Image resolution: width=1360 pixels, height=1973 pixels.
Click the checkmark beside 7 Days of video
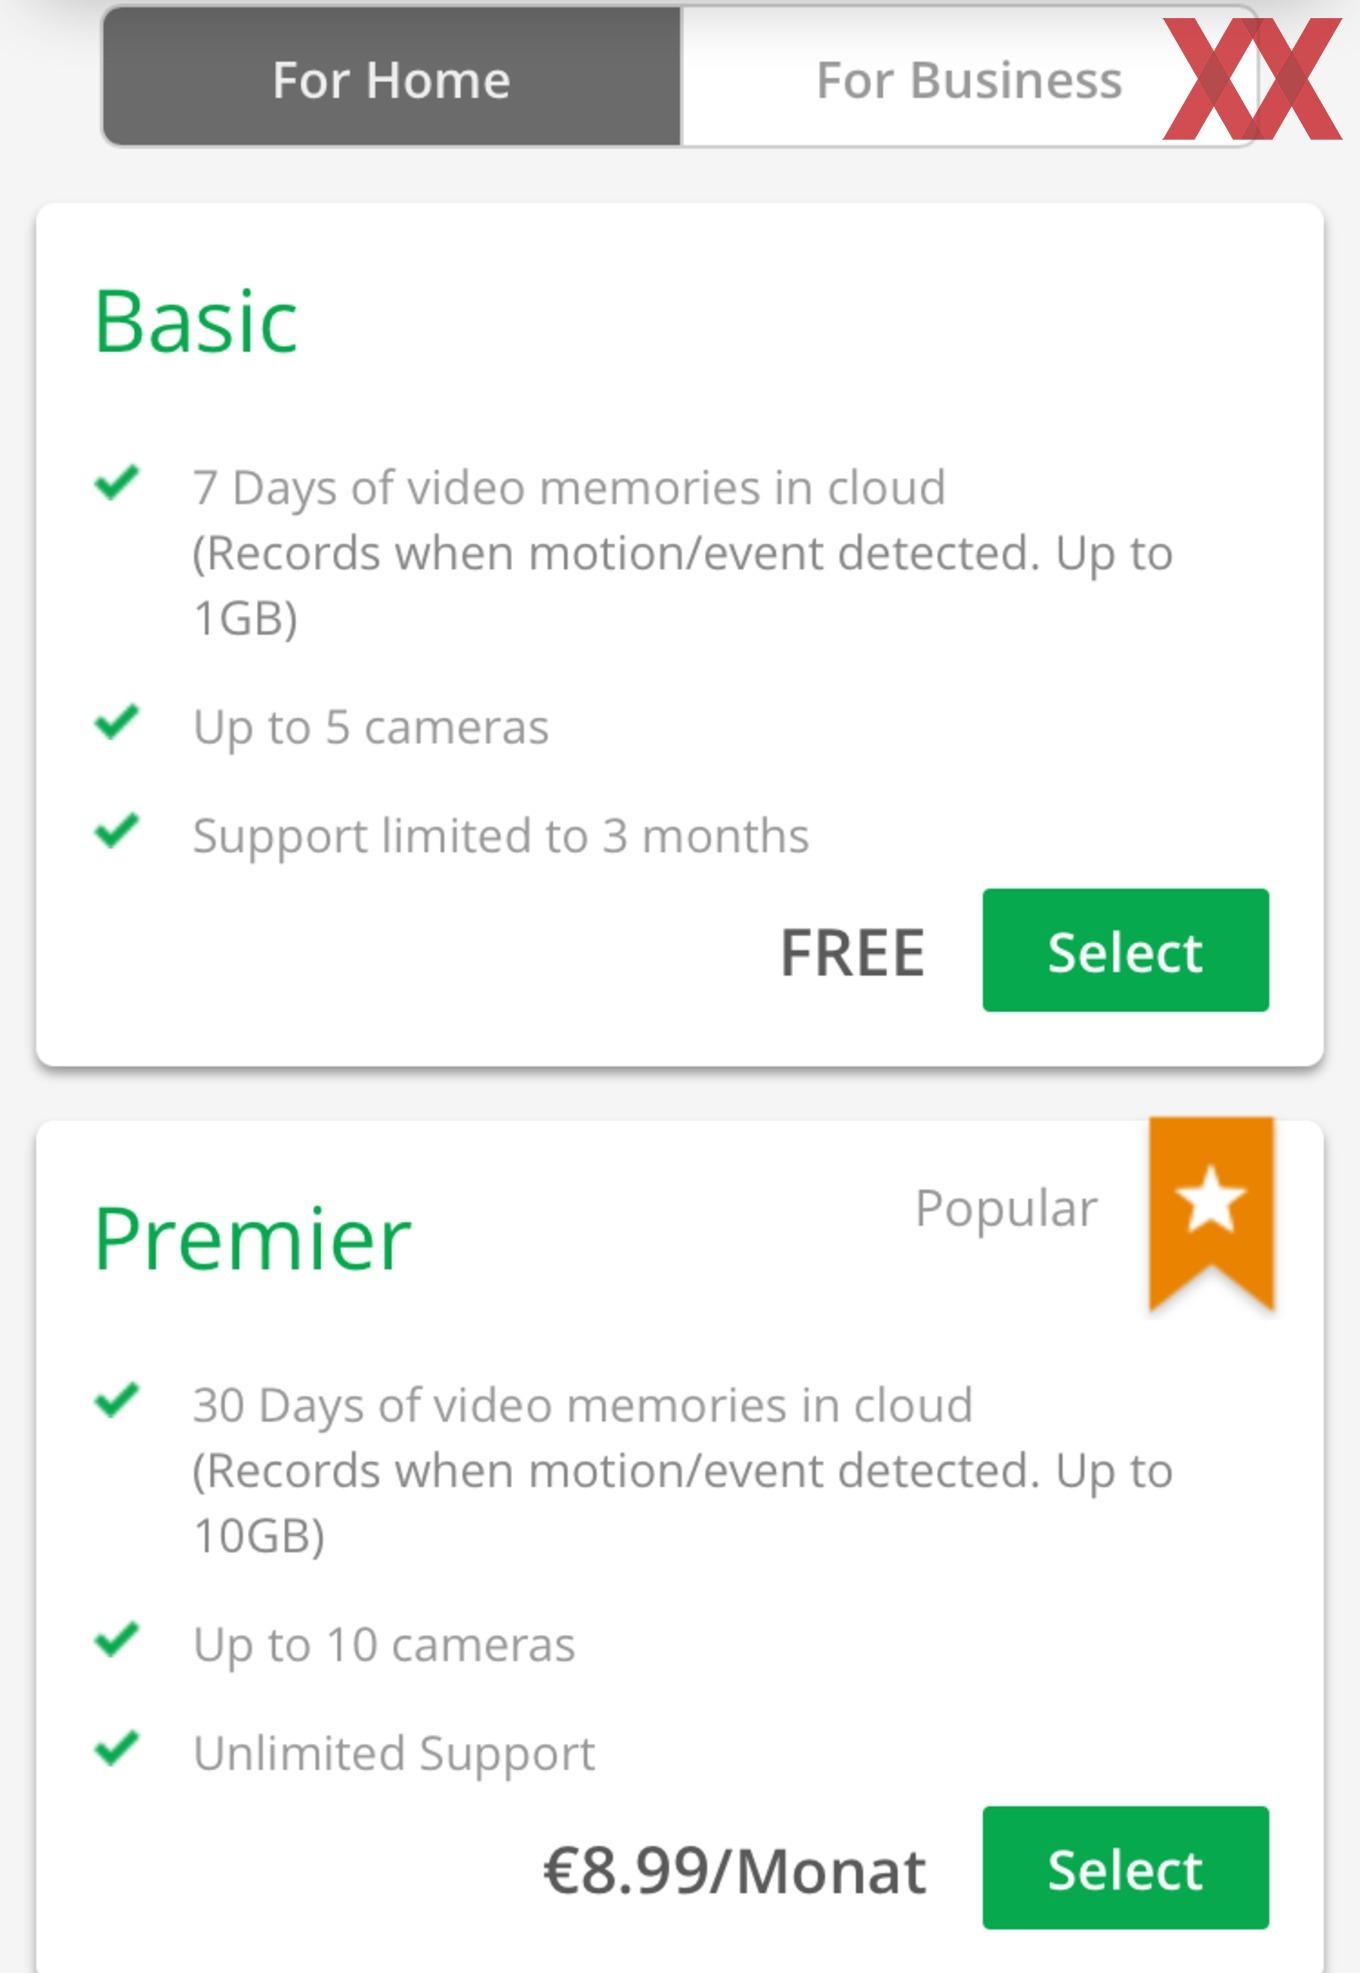tap(117, 483)
